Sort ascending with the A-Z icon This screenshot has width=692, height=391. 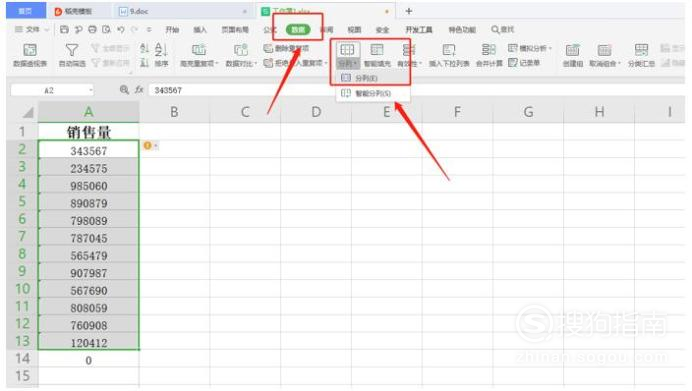[x=144, y=48]
